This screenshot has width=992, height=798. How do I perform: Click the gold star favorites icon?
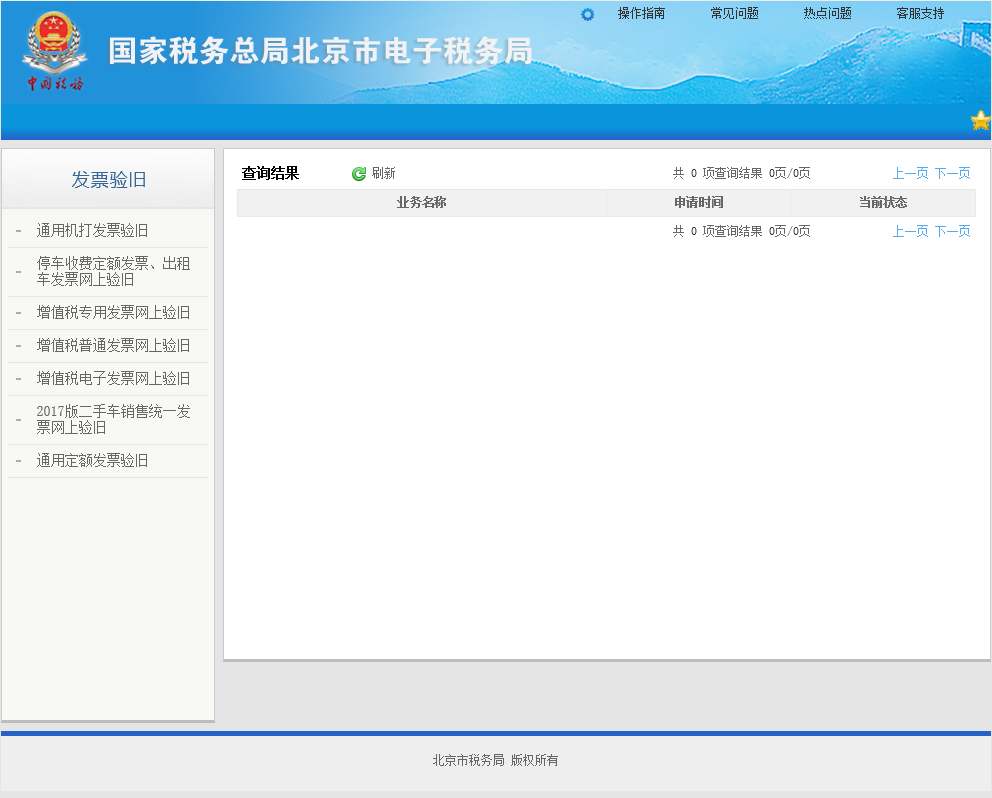[980, 121]
